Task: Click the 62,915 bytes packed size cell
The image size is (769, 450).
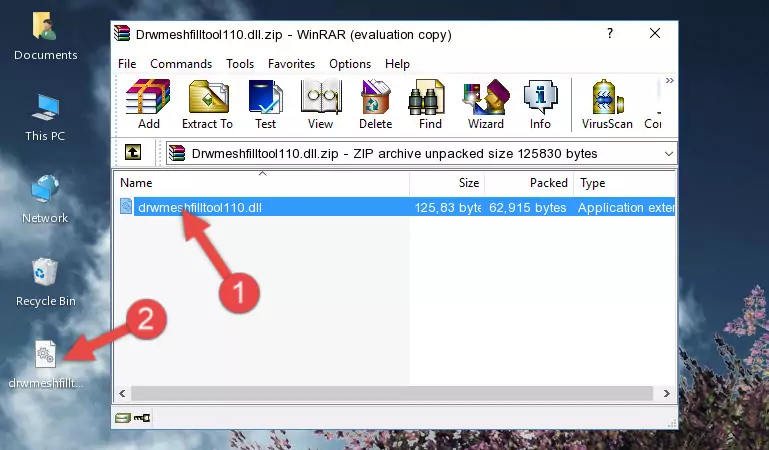Action: (528, 208)
